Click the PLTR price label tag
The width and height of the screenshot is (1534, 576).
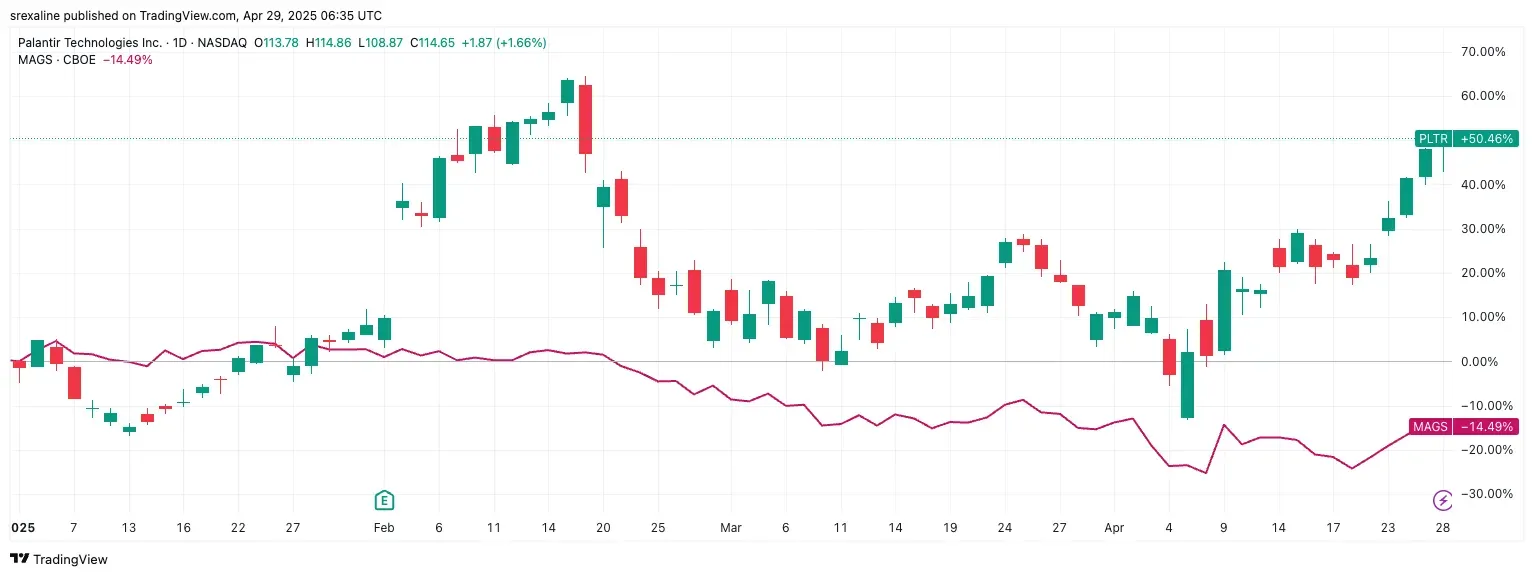tap(1433, 139)
